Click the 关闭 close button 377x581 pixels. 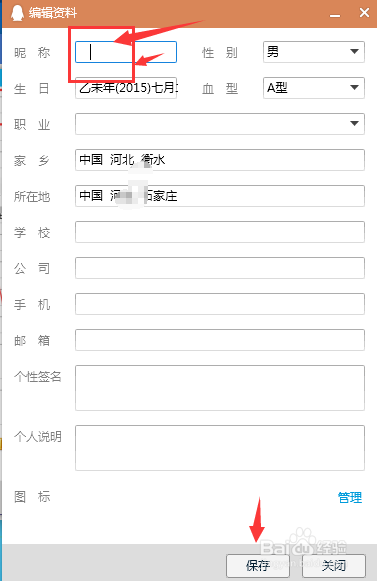pyautogui.click(x=334, y=565)
